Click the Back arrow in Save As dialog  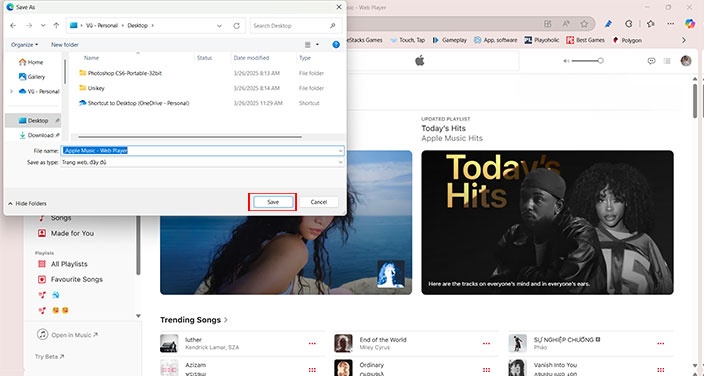point(13,26)
